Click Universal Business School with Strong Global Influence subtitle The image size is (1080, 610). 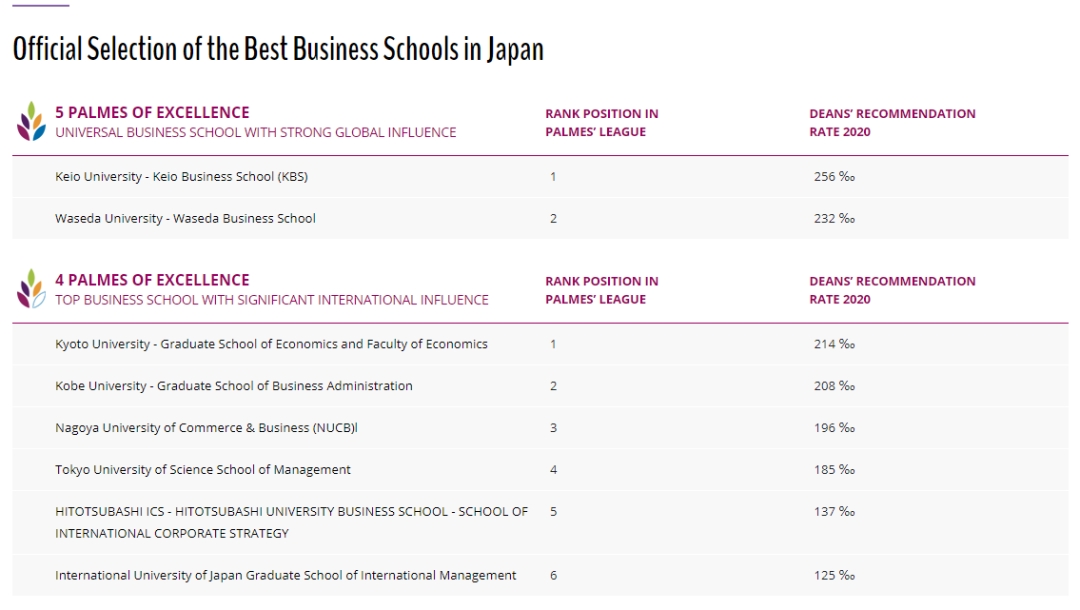click(256, 132)
